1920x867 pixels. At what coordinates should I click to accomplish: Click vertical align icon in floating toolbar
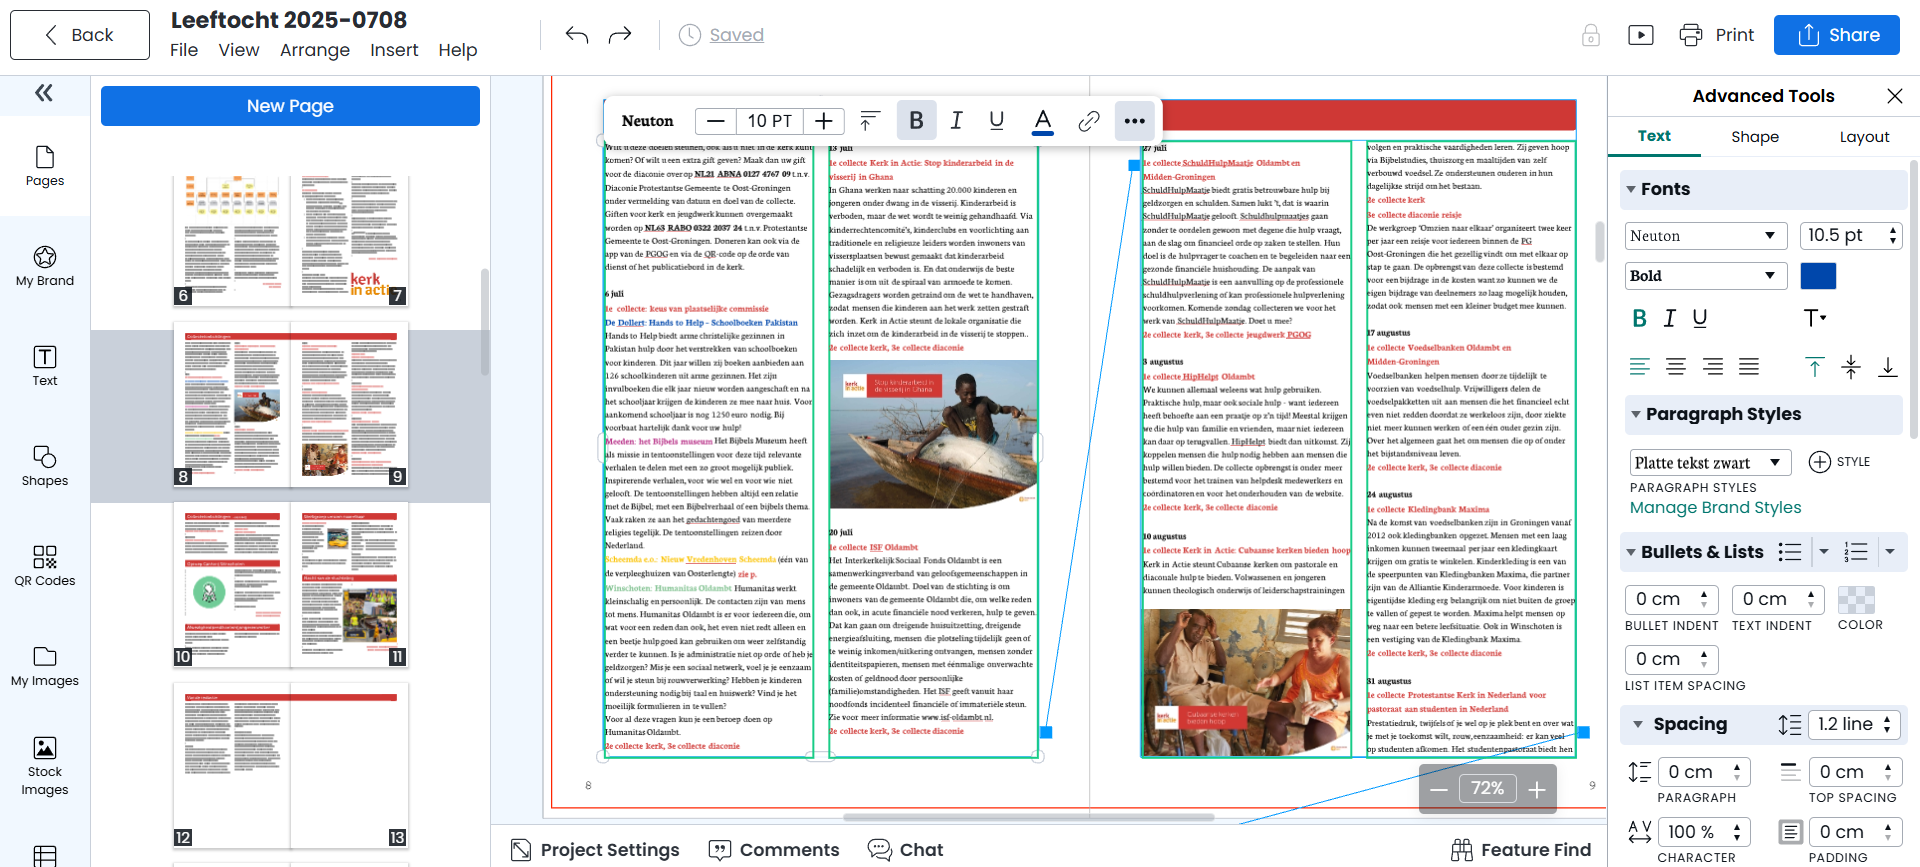870,121
